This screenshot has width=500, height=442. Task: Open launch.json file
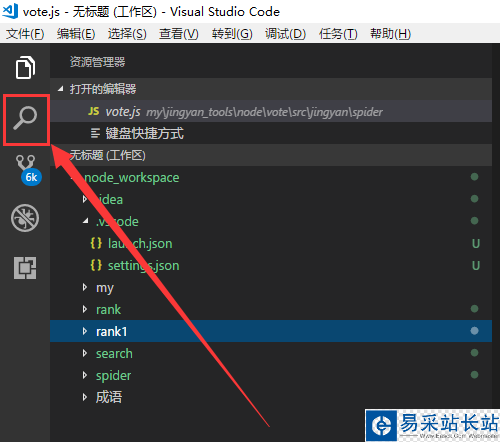140,243
